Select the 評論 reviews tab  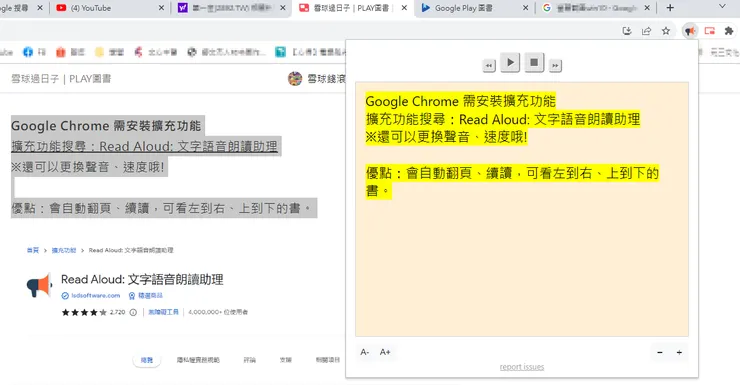click(x=249, y=360)
